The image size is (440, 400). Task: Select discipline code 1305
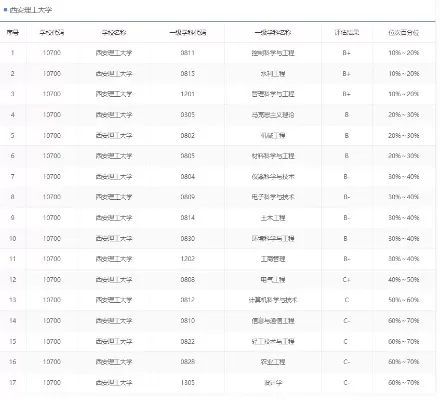[188, 382]
